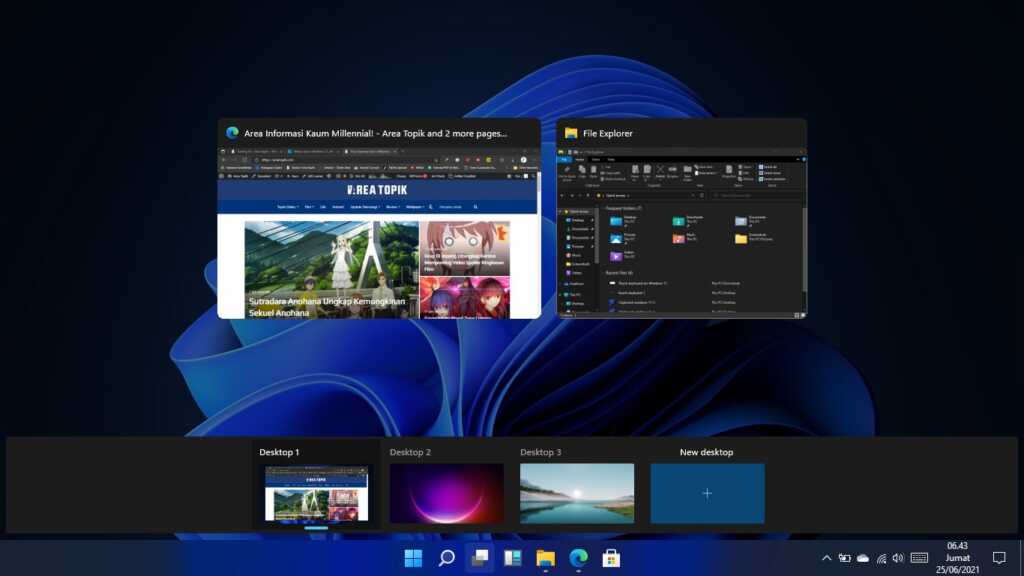This screenshot has height=576, width=1024.
Task: Show hidden system tray icons
Action: coord(826,558)
